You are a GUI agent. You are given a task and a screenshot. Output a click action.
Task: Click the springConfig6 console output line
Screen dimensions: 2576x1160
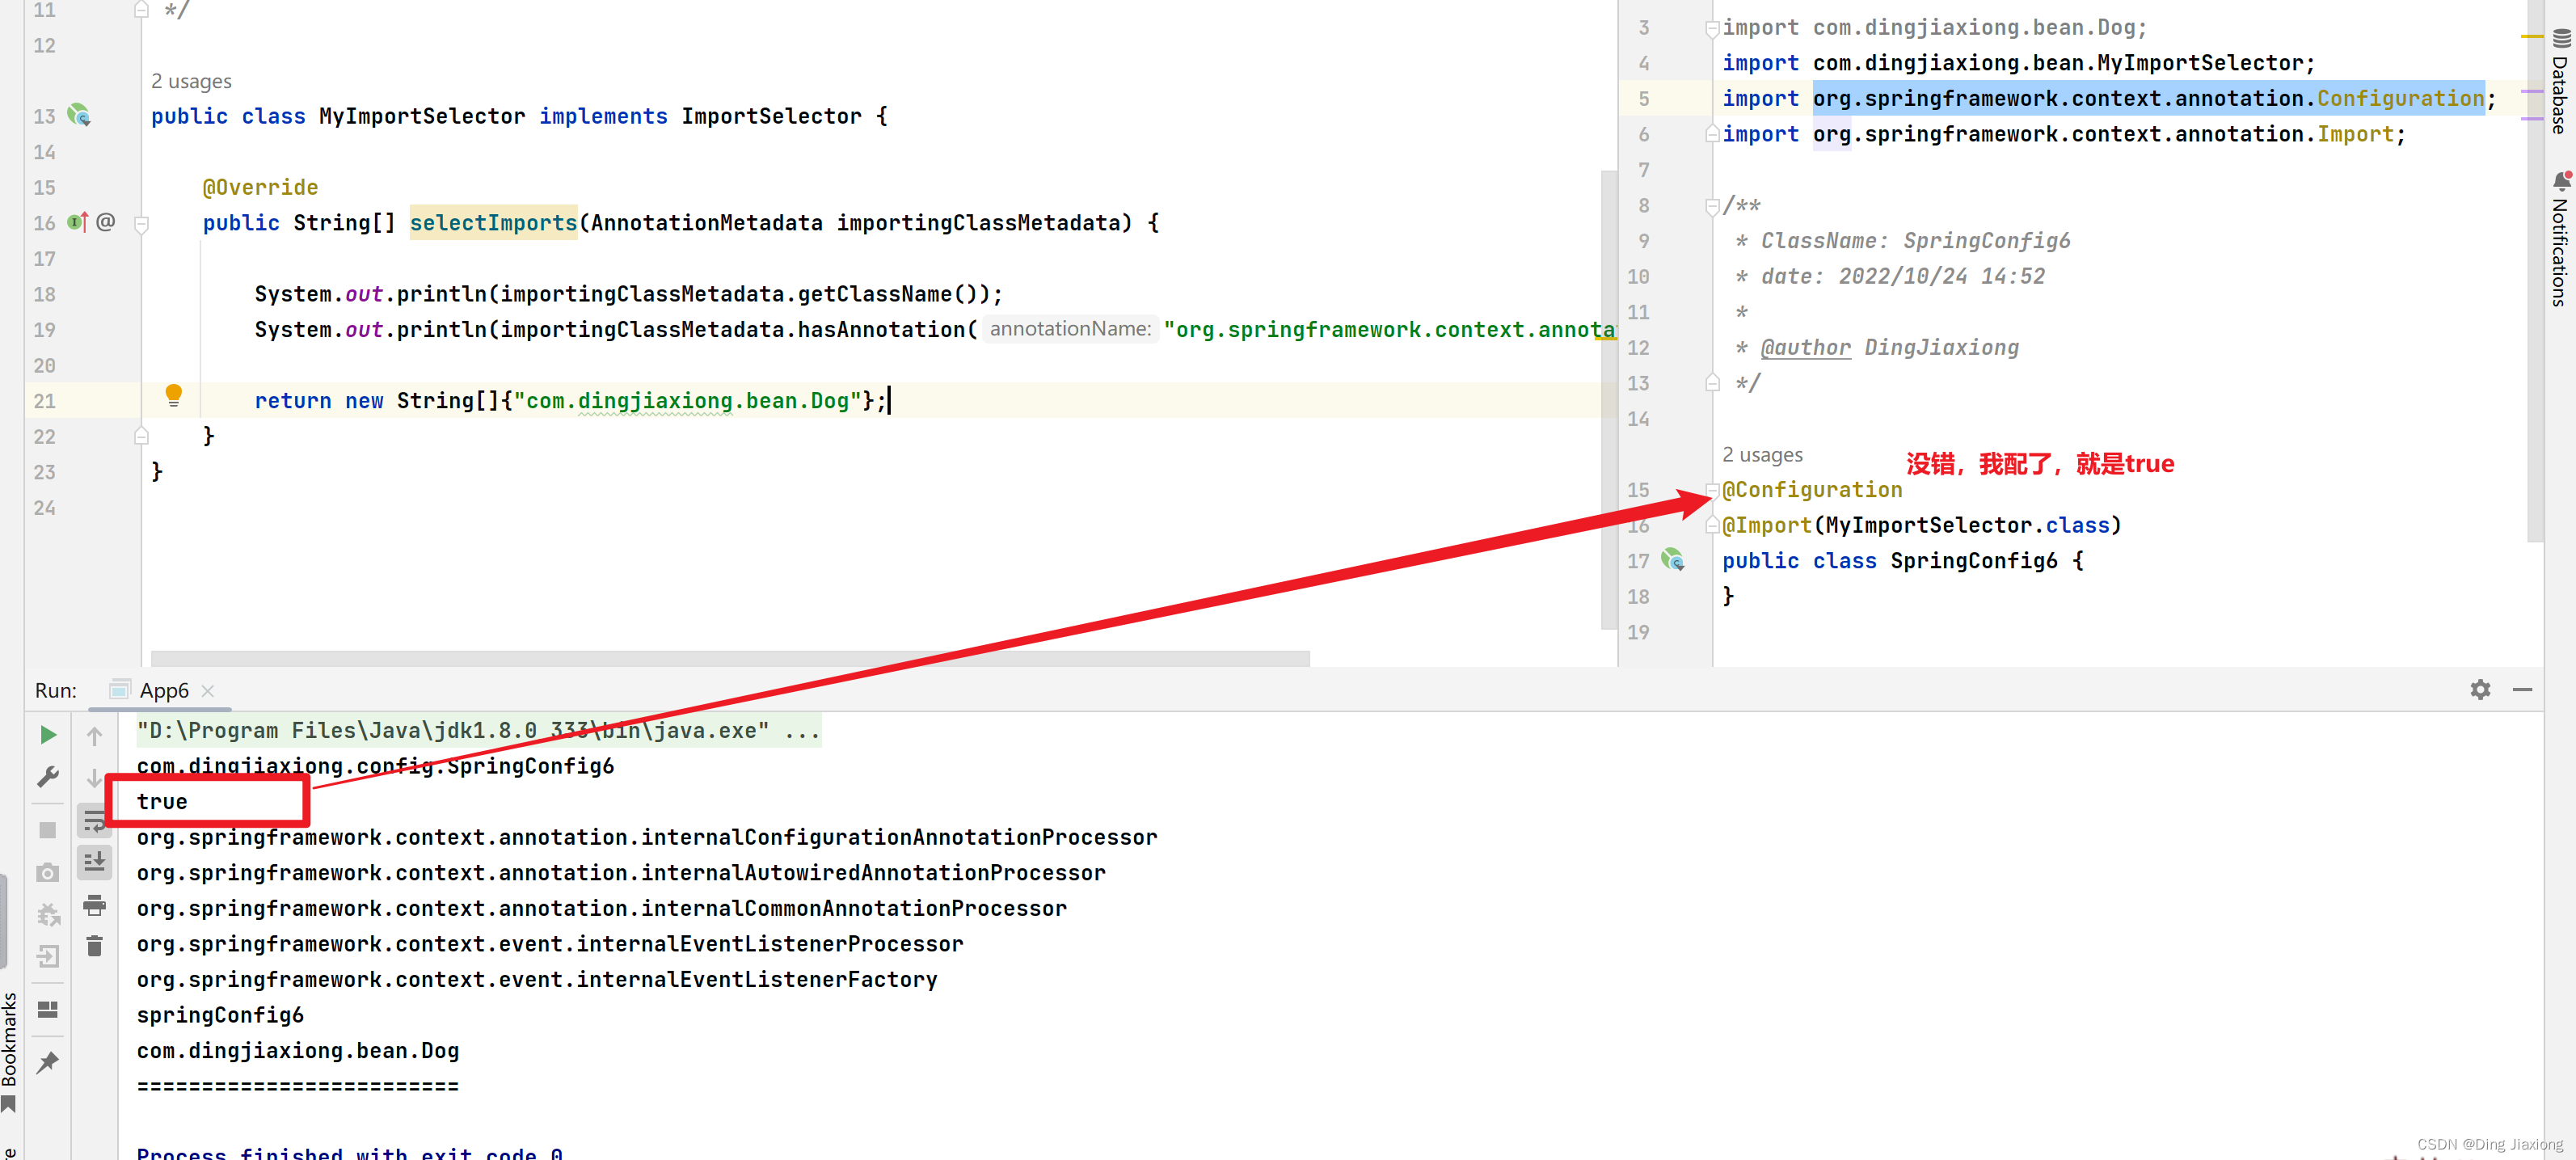point(220,1015)
